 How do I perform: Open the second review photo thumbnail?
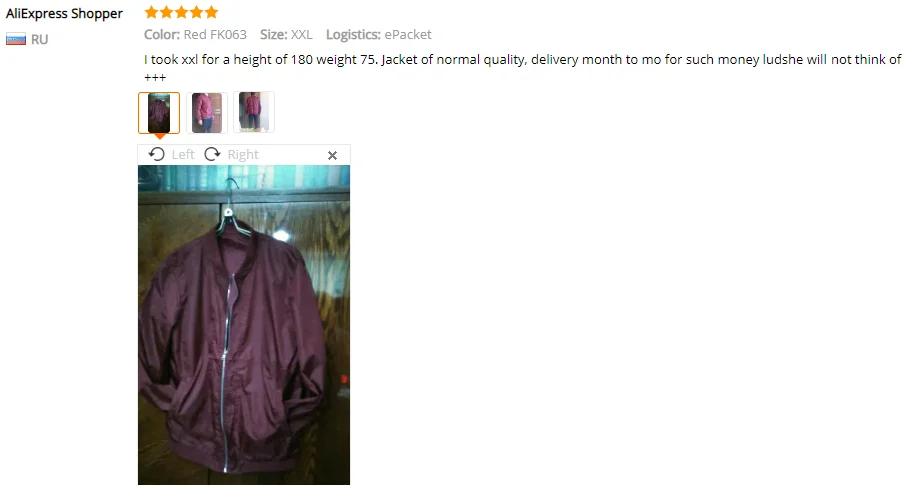point(206,113)
